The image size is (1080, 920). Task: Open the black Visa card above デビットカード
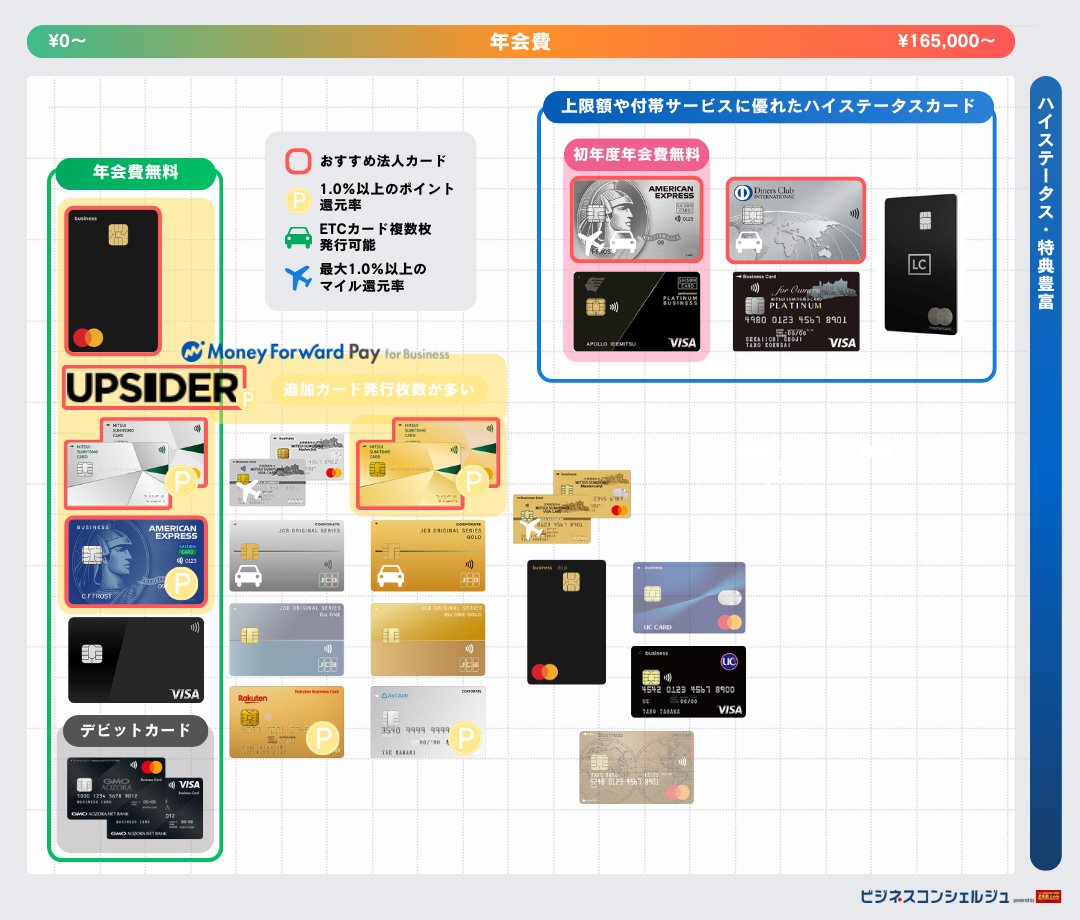[136, 660]
